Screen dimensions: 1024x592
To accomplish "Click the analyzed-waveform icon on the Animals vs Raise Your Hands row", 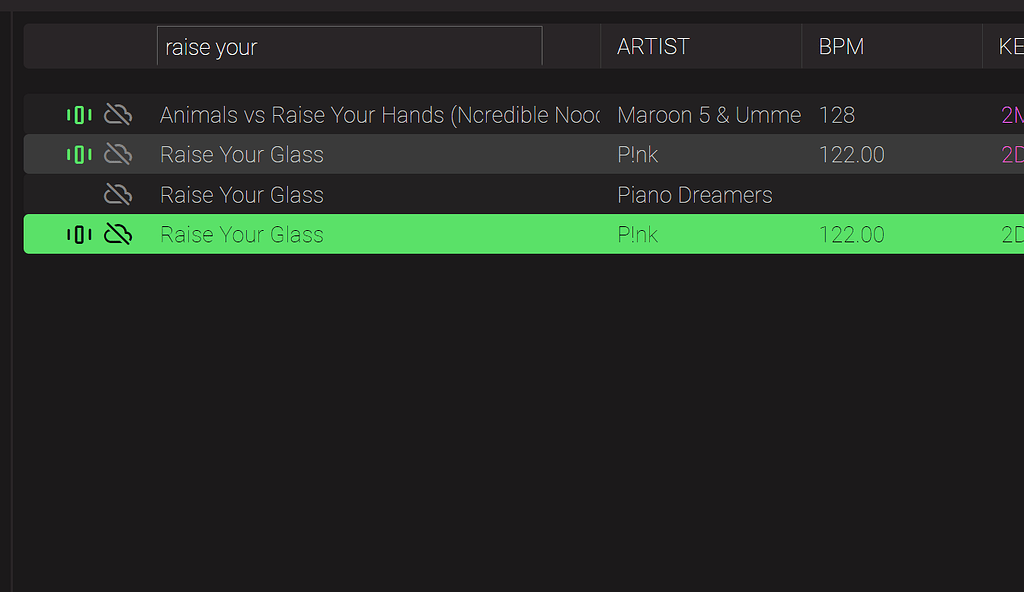I will [79, 115].
